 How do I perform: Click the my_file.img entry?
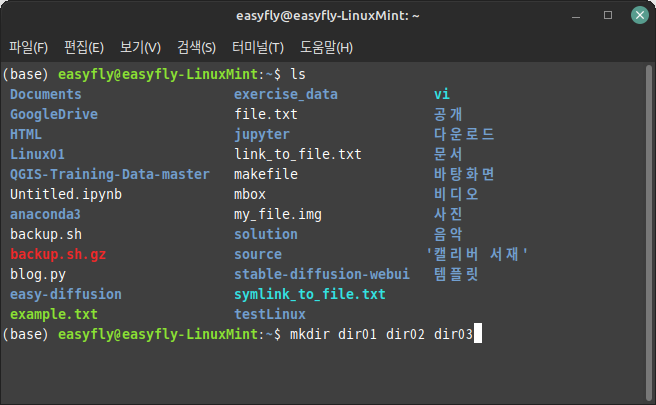(278, 214)
